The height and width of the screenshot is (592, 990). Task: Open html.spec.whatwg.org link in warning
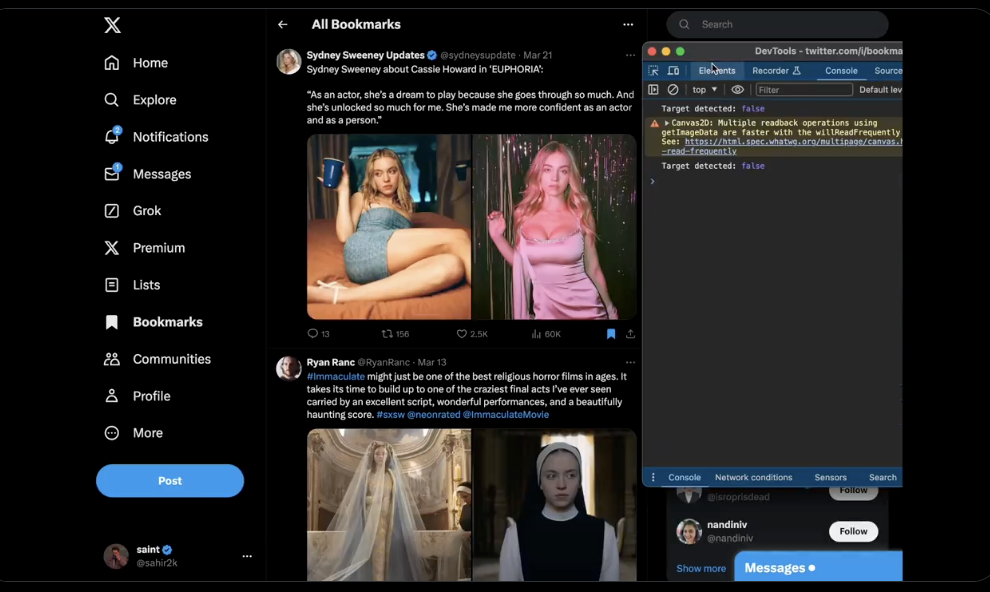pos(794,142)
